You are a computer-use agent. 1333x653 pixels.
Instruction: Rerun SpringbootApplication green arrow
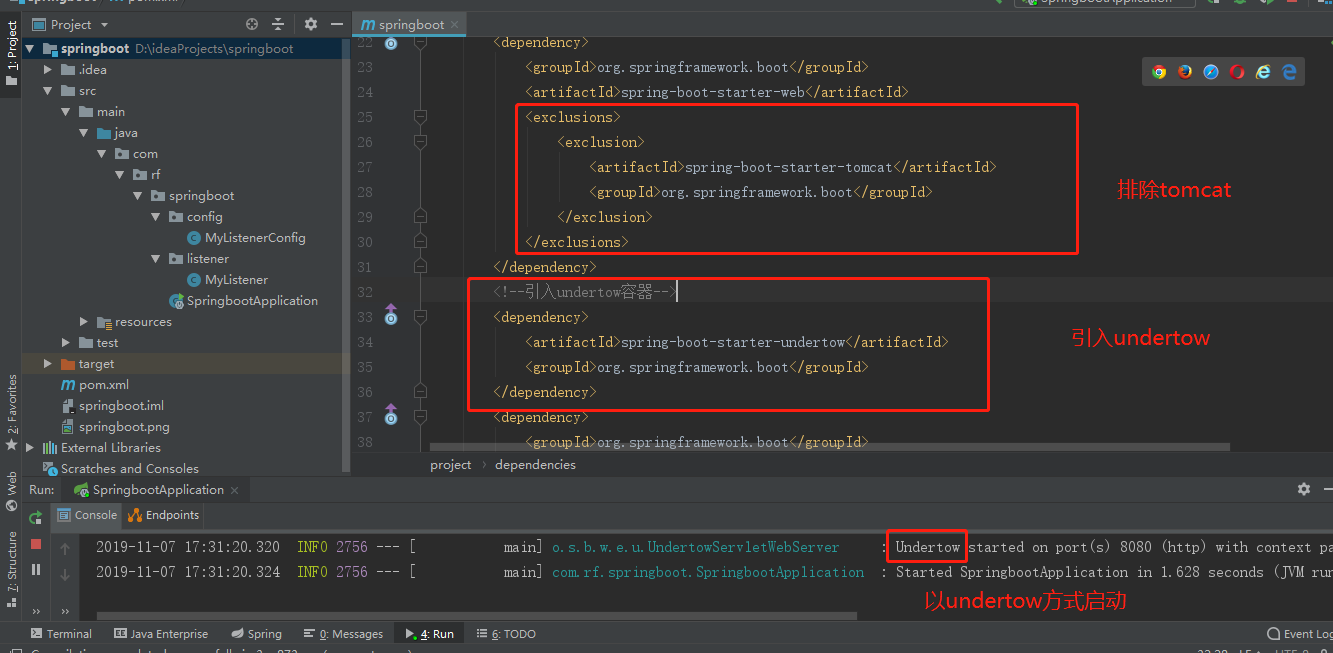coord(36,517)
